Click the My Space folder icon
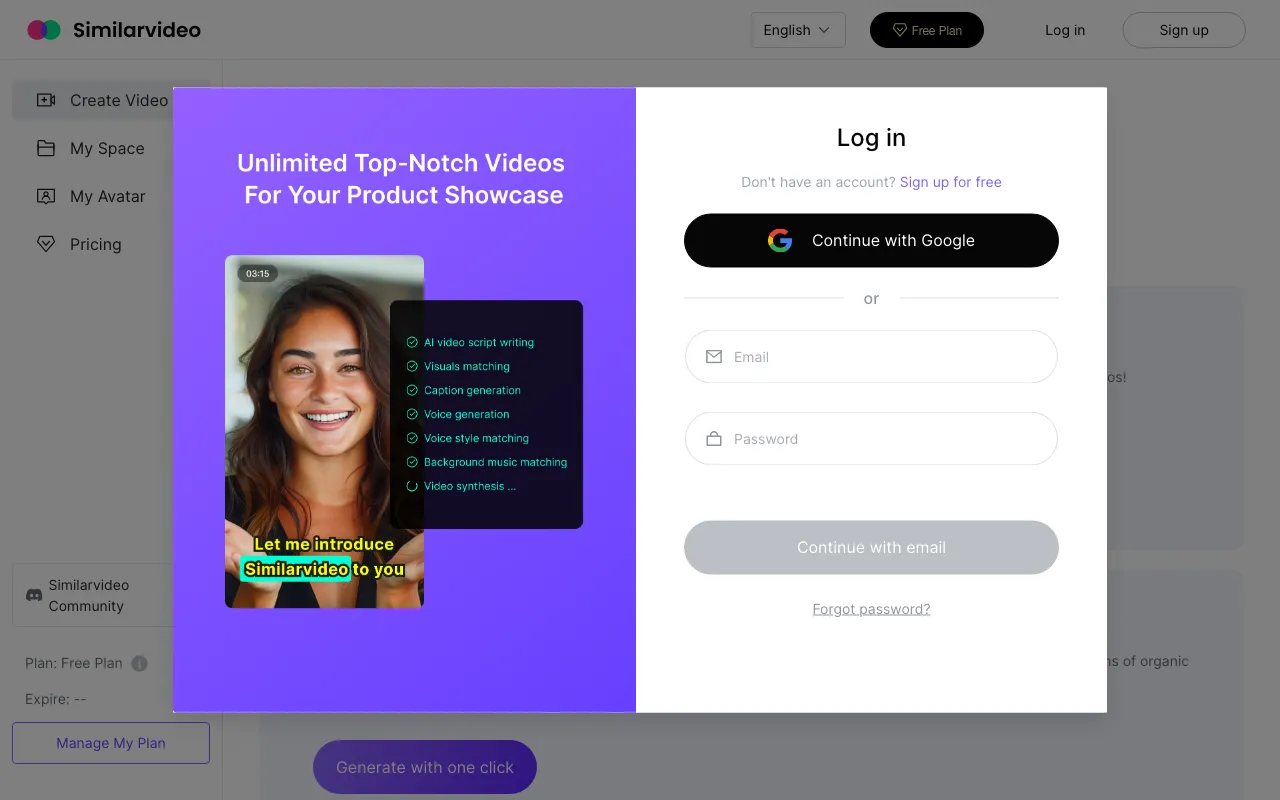The height and width of the screenshot is (800, 1280). (x=46, y=148)
